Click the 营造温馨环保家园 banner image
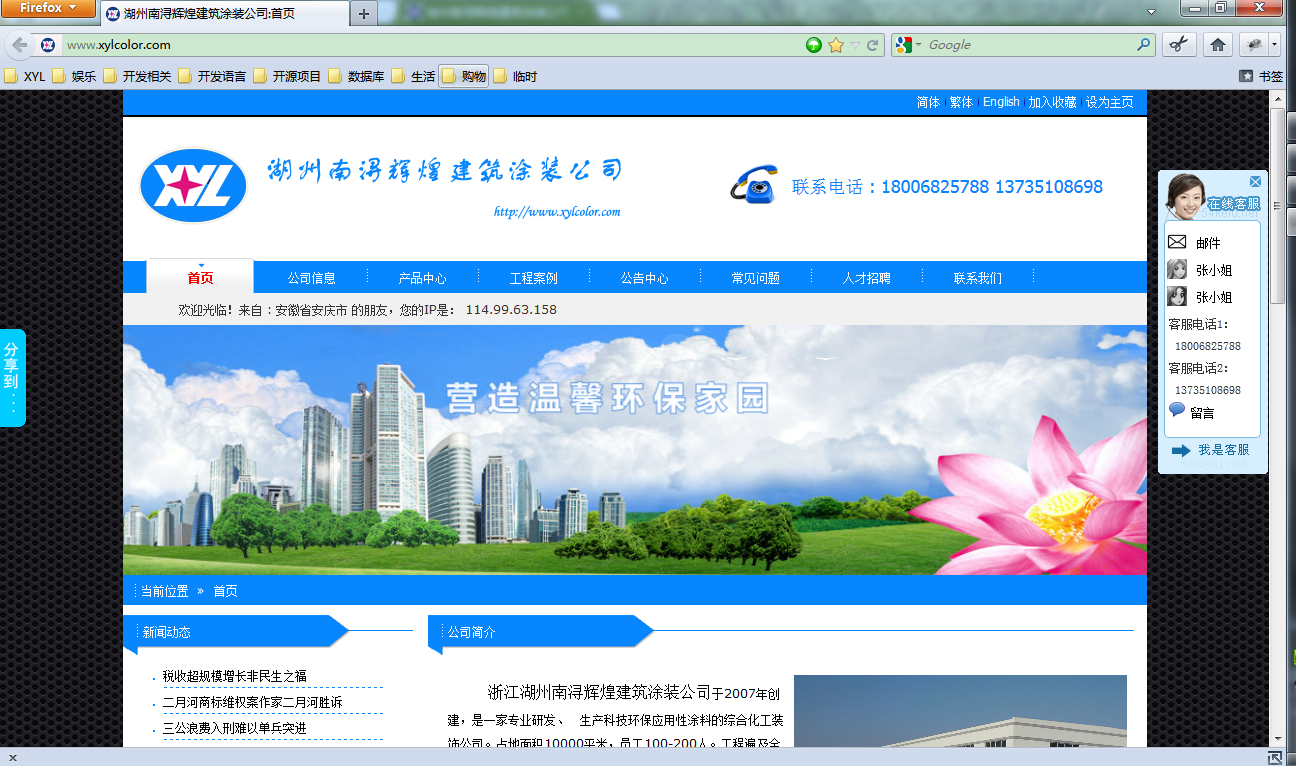1296x766 pixels. 635,450
